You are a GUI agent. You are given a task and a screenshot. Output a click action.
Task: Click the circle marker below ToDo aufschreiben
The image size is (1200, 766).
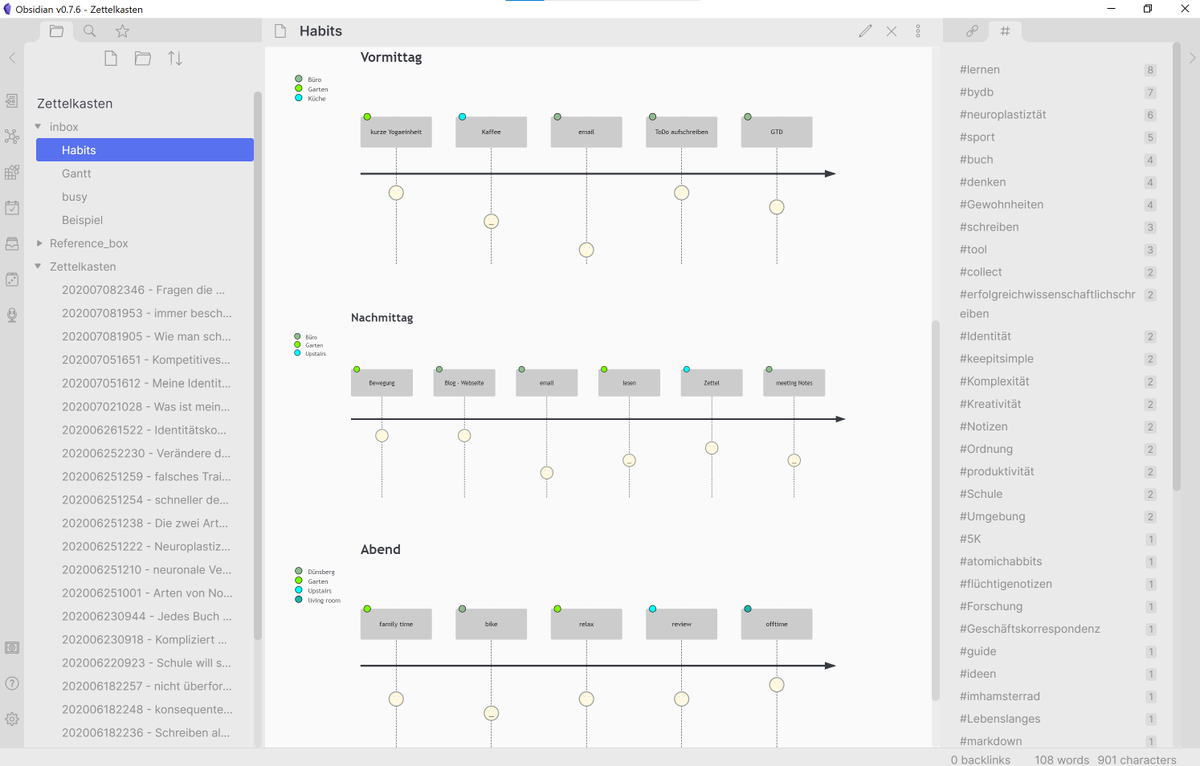[682, 193]
